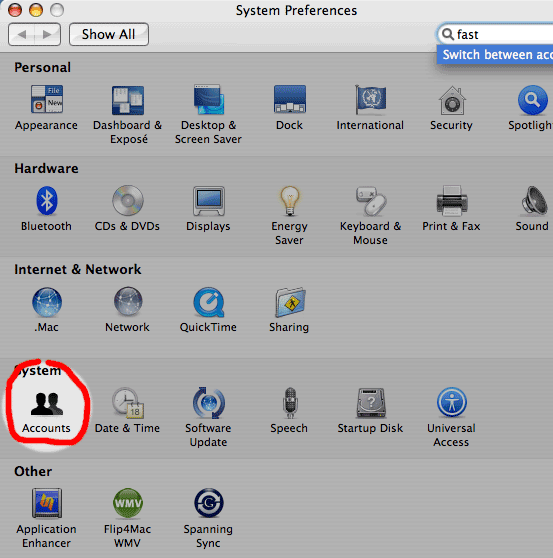Click the search field containing 'fast'
Image resolution: width=553 pixels, height=558 pixels.
click(495, 35)
